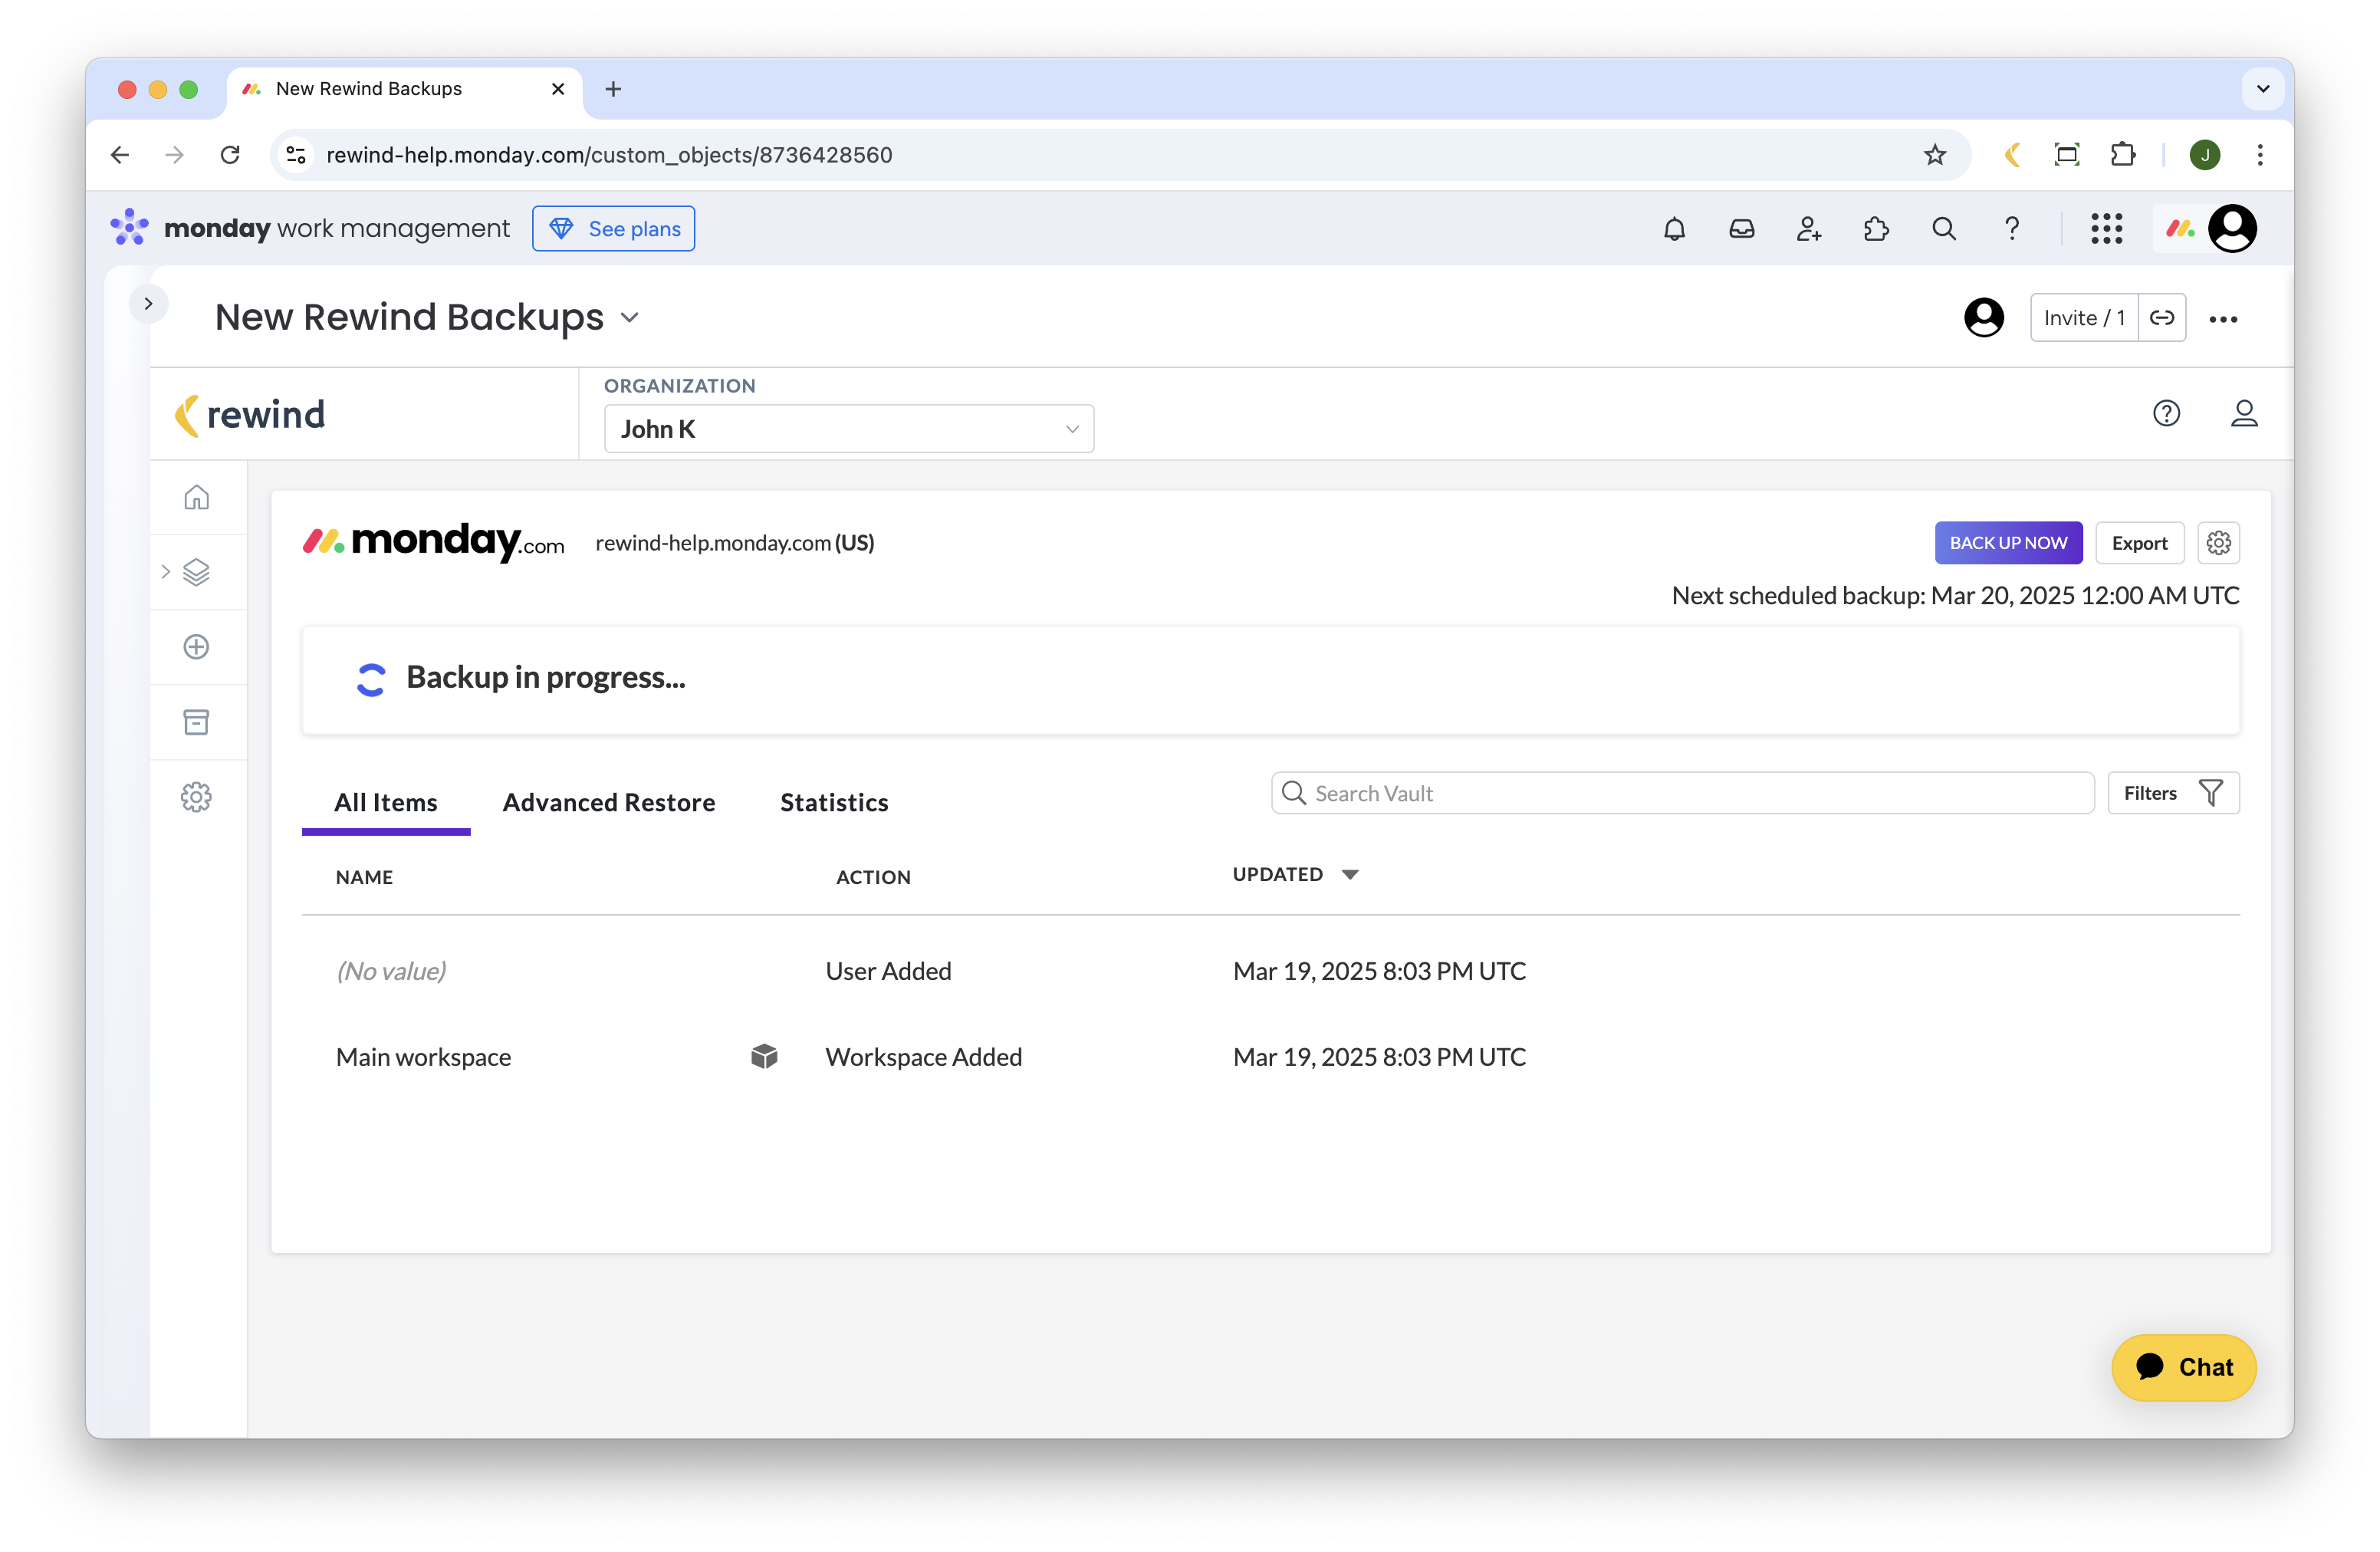Open the products switcher grid icon
2380x1552 pixels.
point(2106,229)
